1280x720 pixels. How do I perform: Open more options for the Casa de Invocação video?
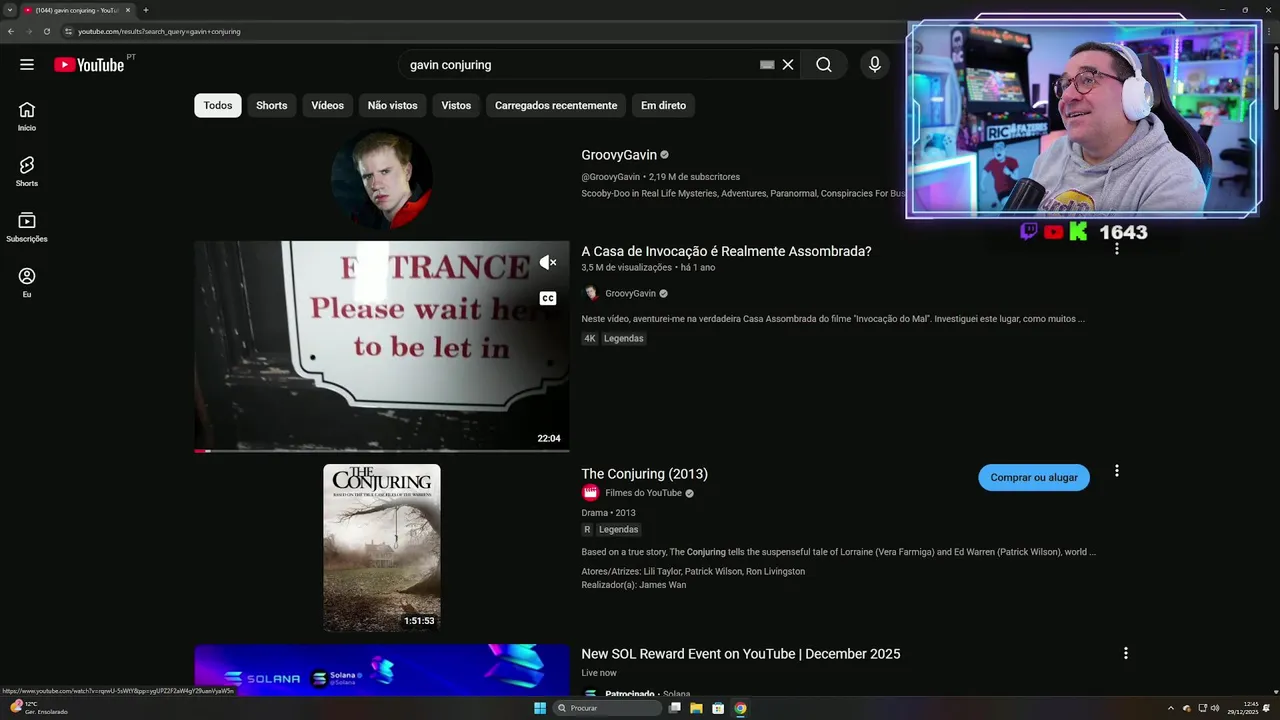[x=1117, y=248]
